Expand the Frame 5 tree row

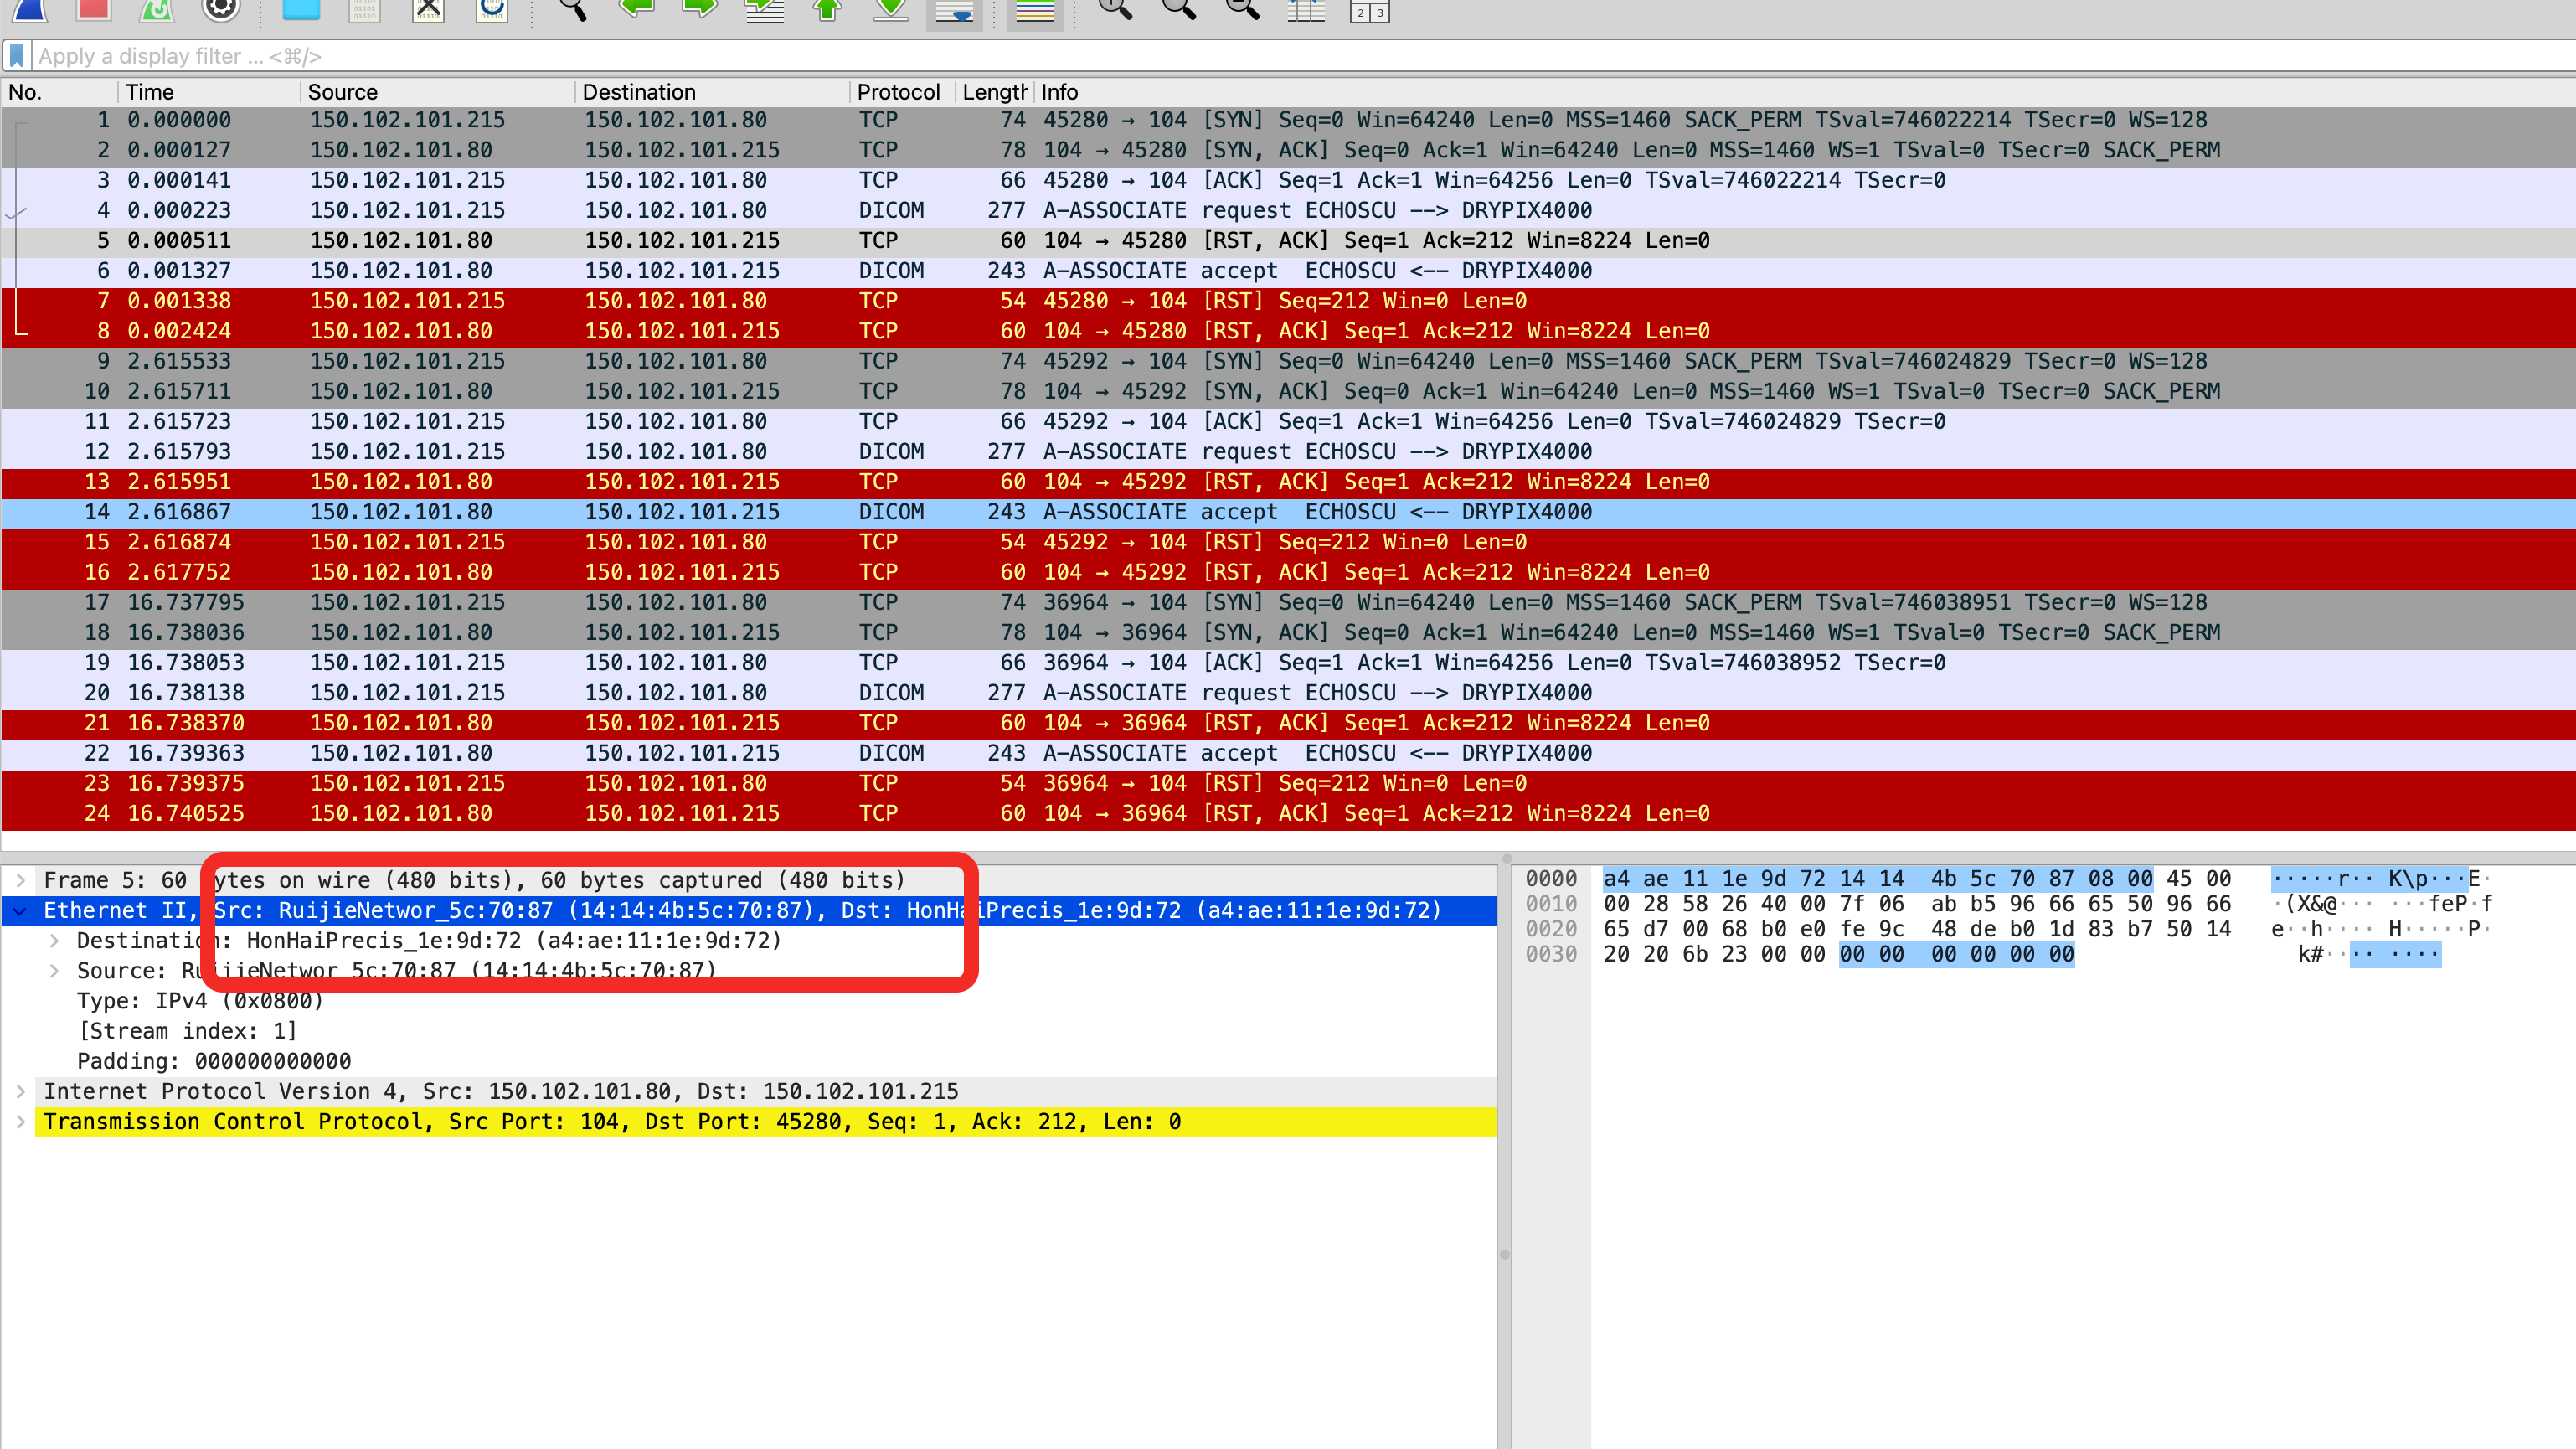20,880
